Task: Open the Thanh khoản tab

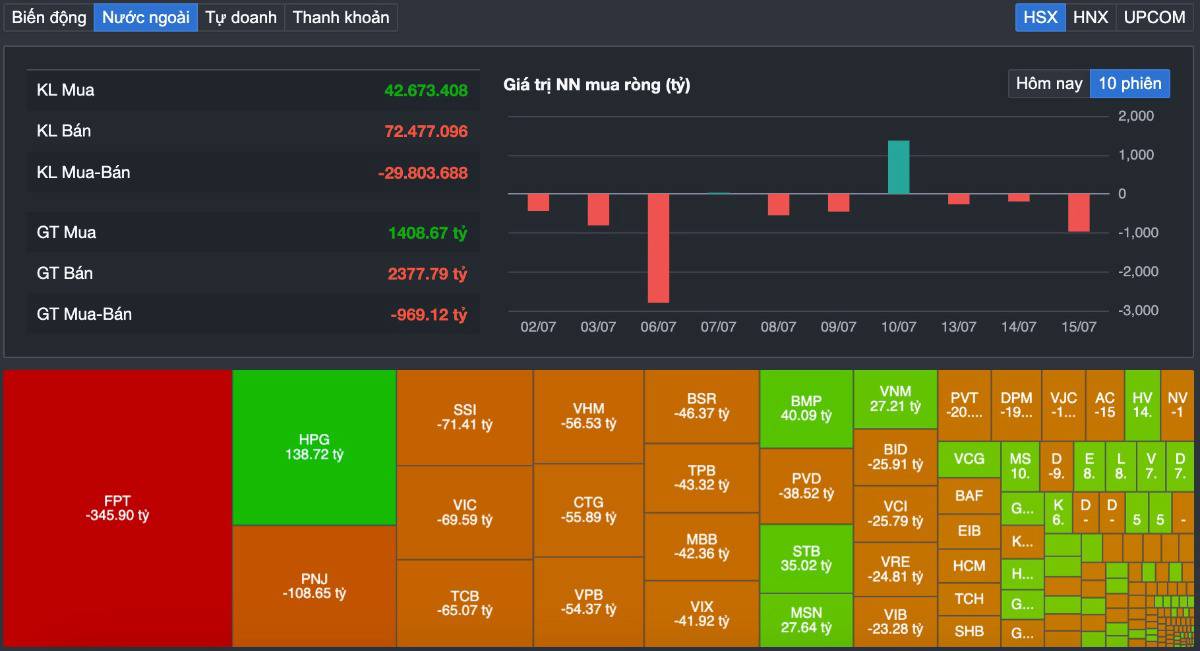Action: 341,17
